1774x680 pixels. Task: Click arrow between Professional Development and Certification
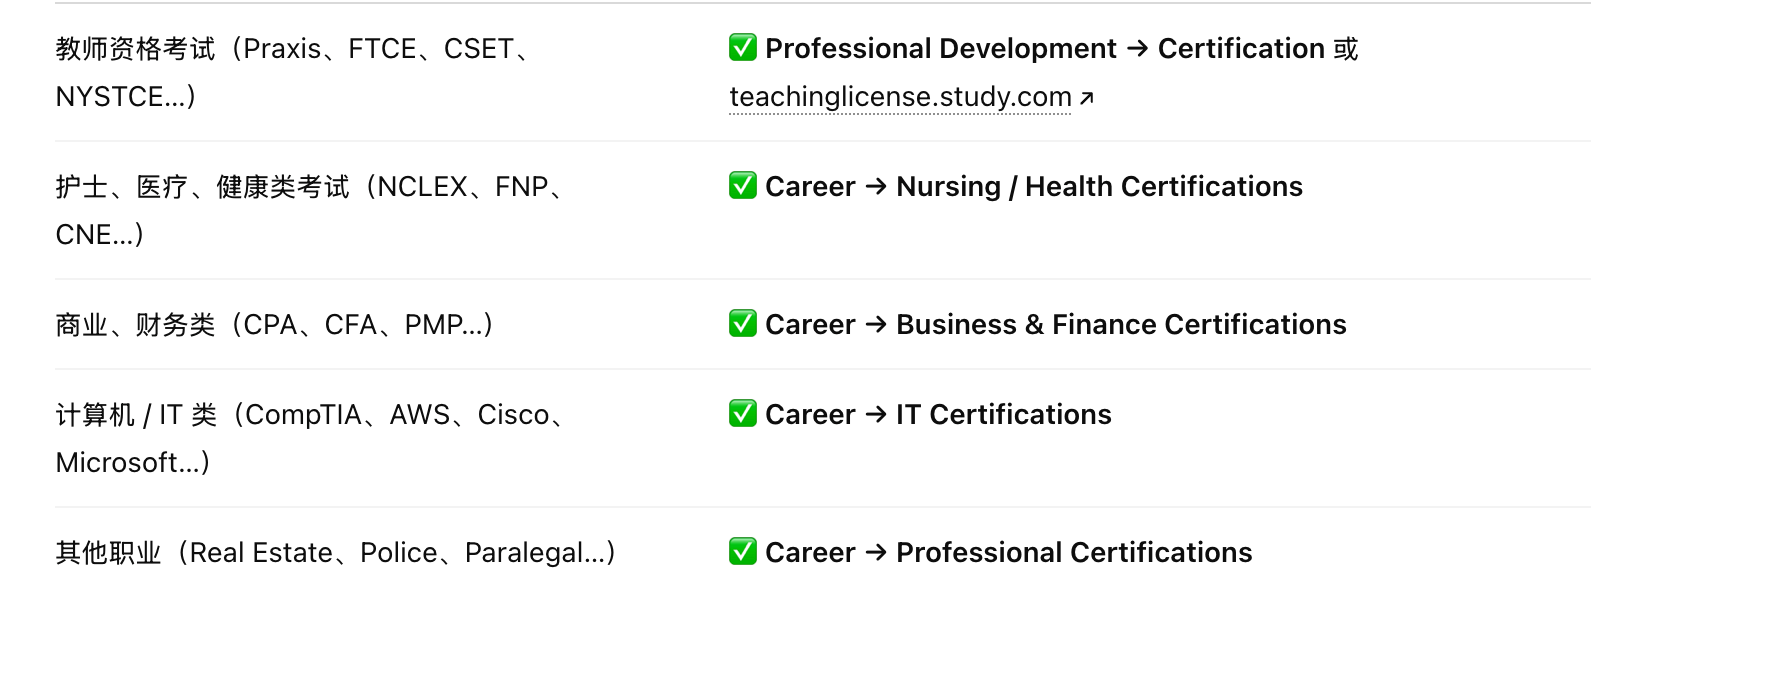(1137, 48)
